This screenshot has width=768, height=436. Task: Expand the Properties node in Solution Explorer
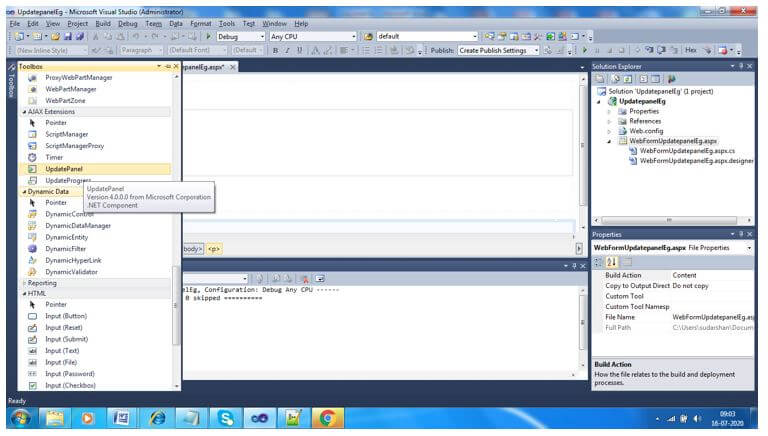609,112
